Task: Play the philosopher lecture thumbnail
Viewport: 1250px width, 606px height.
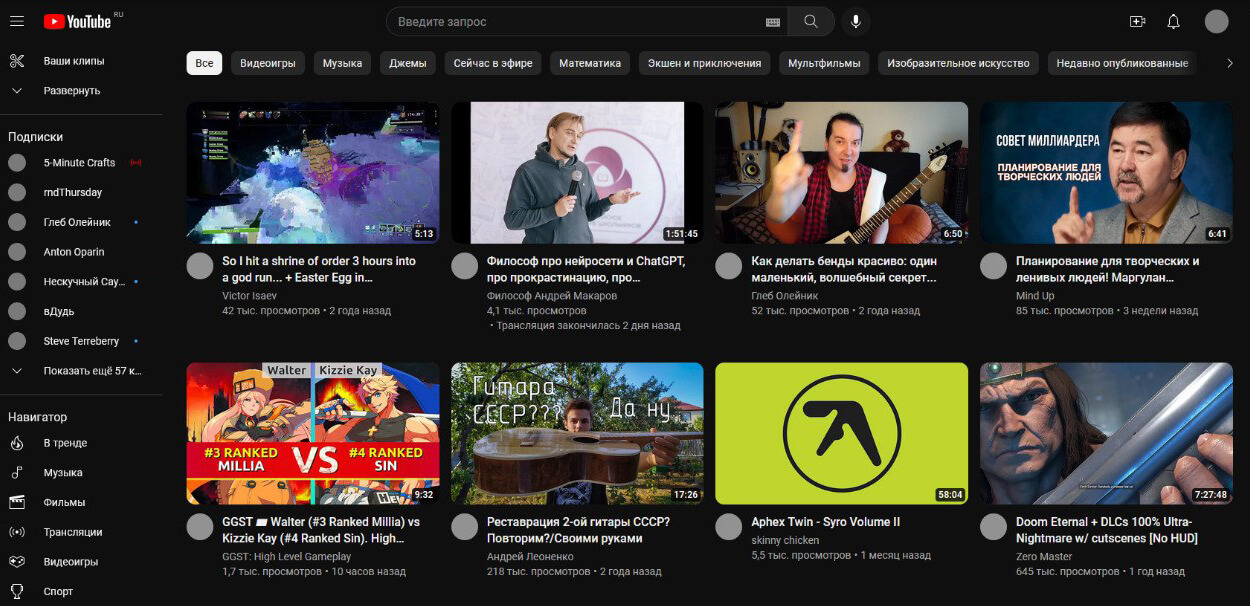Action: tap(577, 173)
